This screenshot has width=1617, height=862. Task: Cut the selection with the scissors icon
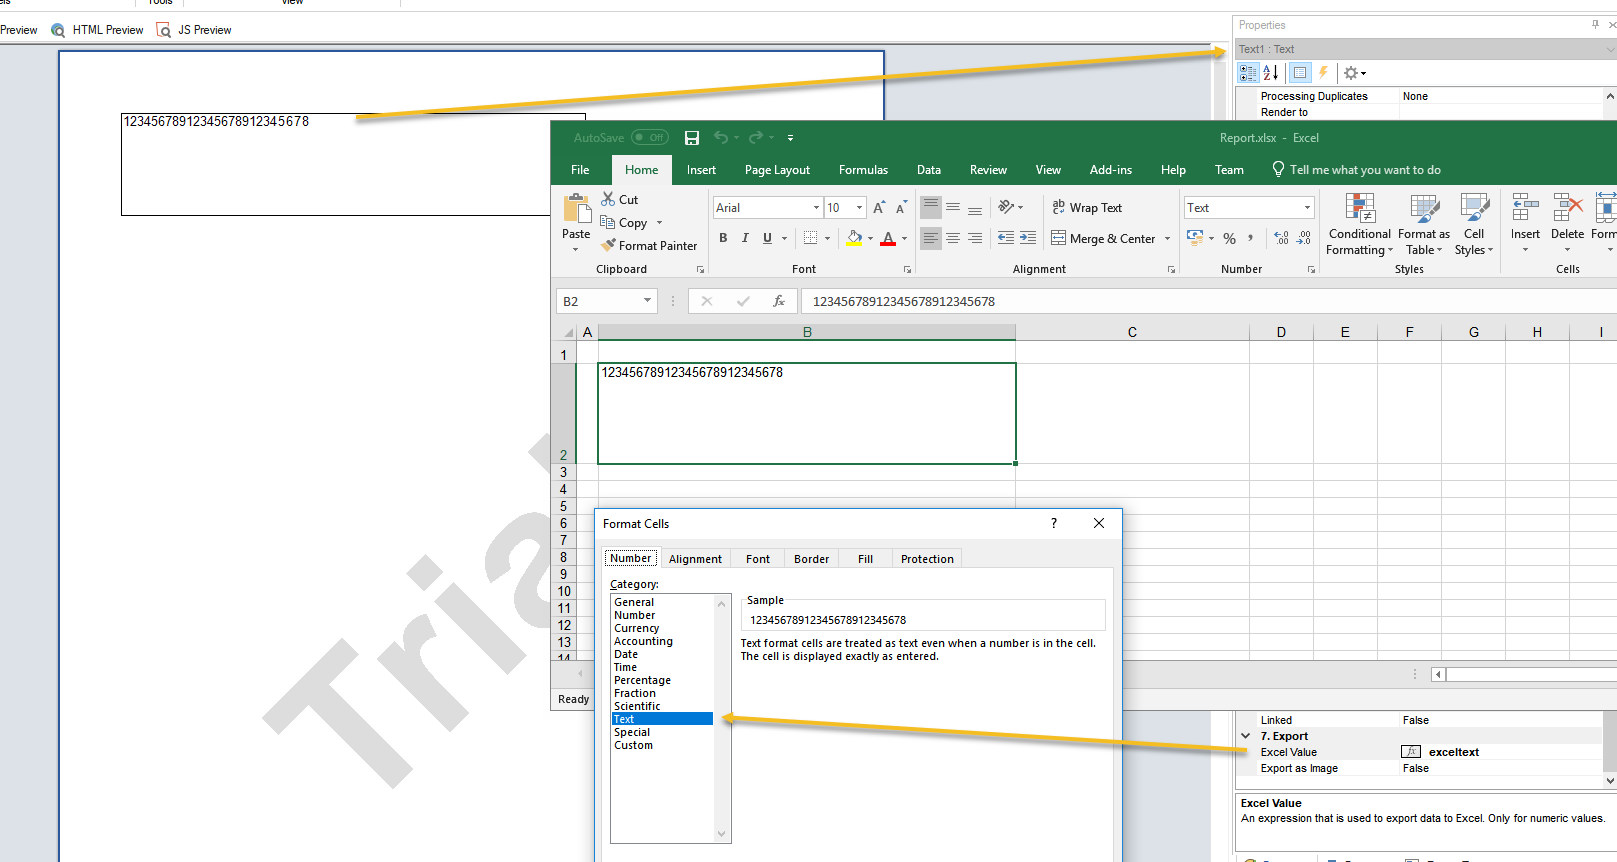coord(608,199)
